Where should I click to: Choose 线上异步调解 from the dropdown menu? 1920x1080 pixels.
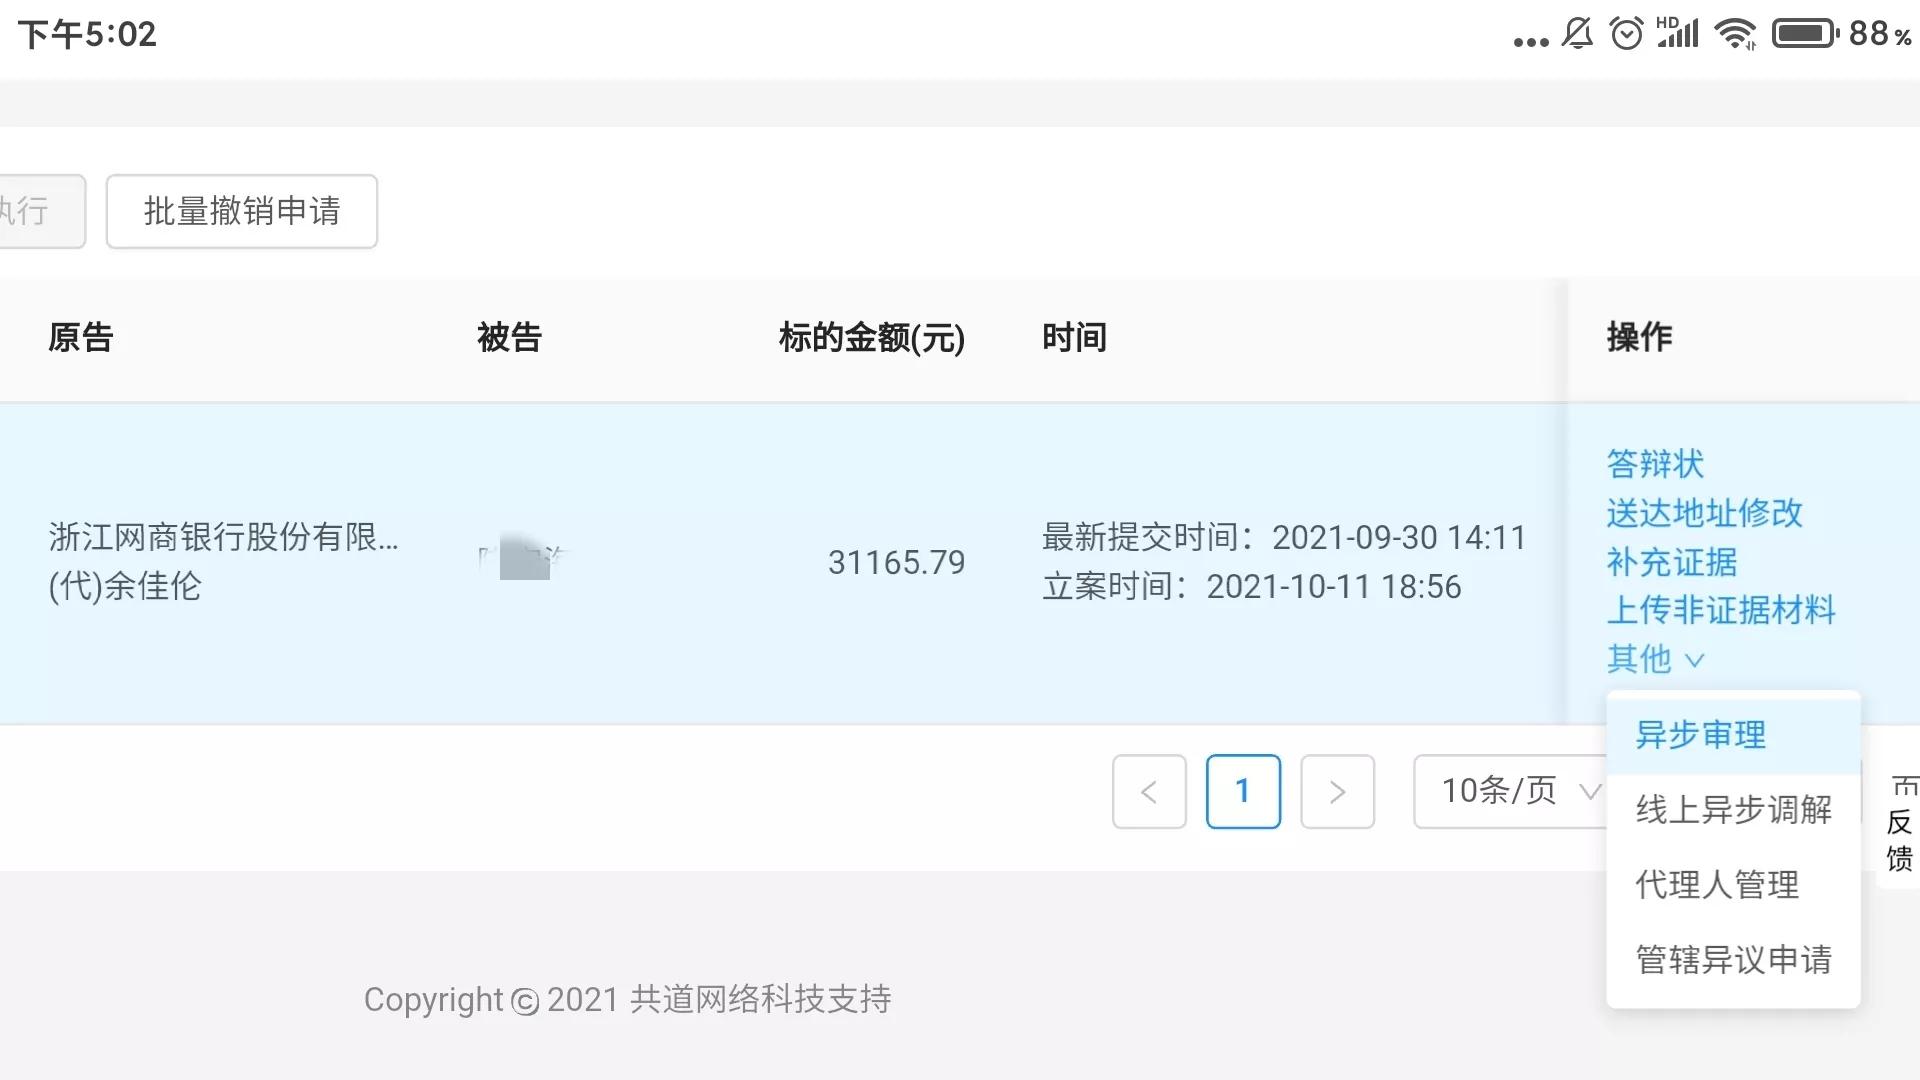tap(1733, 811)
